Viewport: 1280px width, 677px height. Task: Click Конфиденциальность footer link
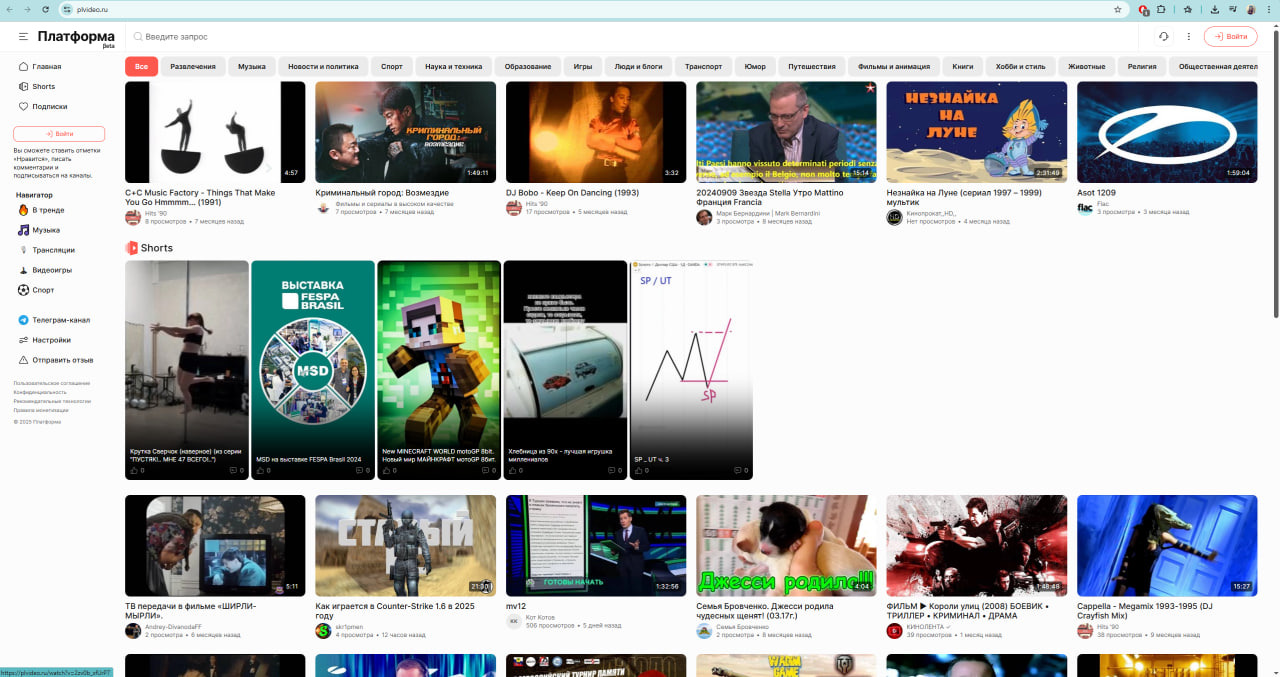tap(40, 392)
